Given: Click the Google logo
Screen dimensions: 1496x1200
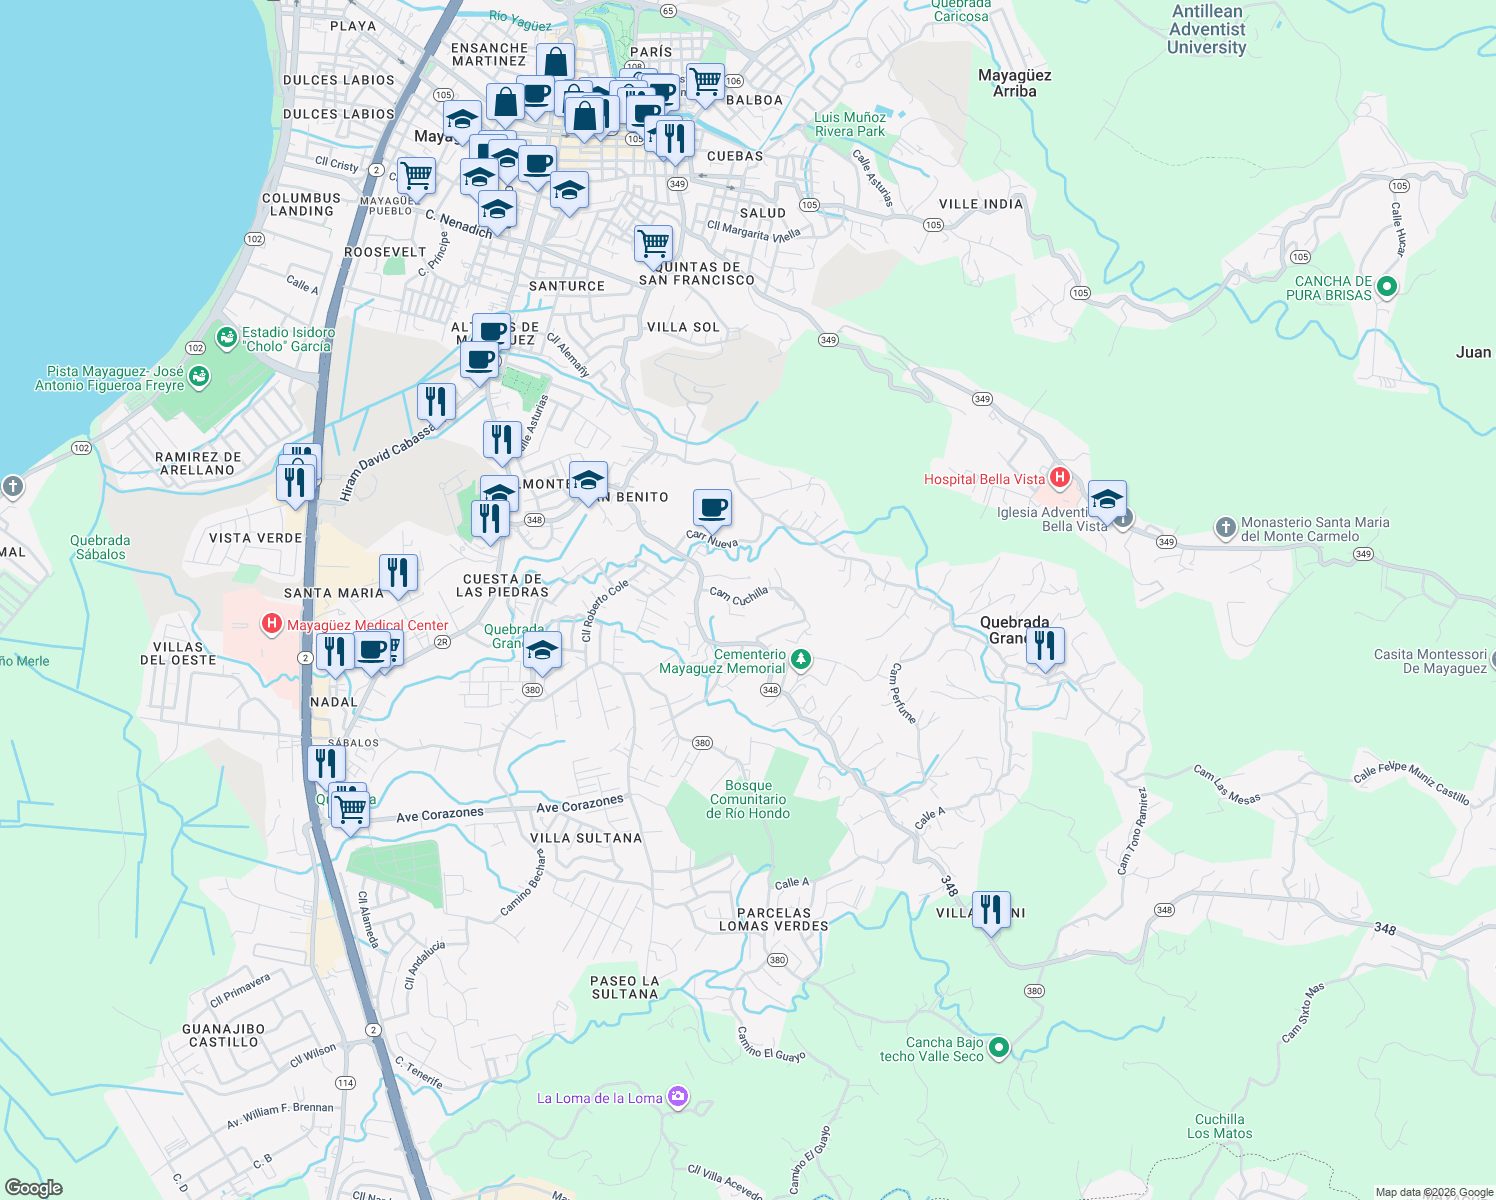Looking at the screenshot, I should click(34, 1187).
